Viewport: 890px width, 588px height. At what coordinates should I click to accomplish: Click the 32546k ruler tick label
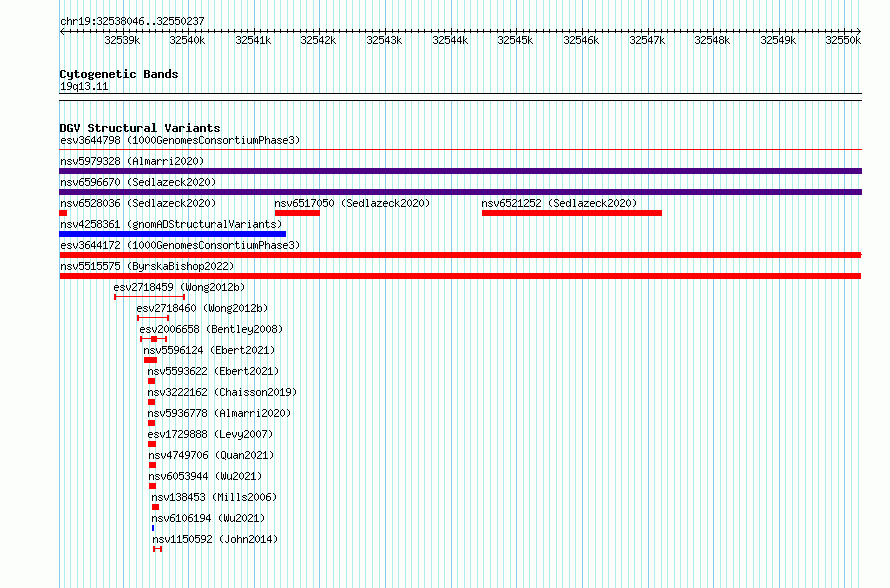tap(581, 40)
